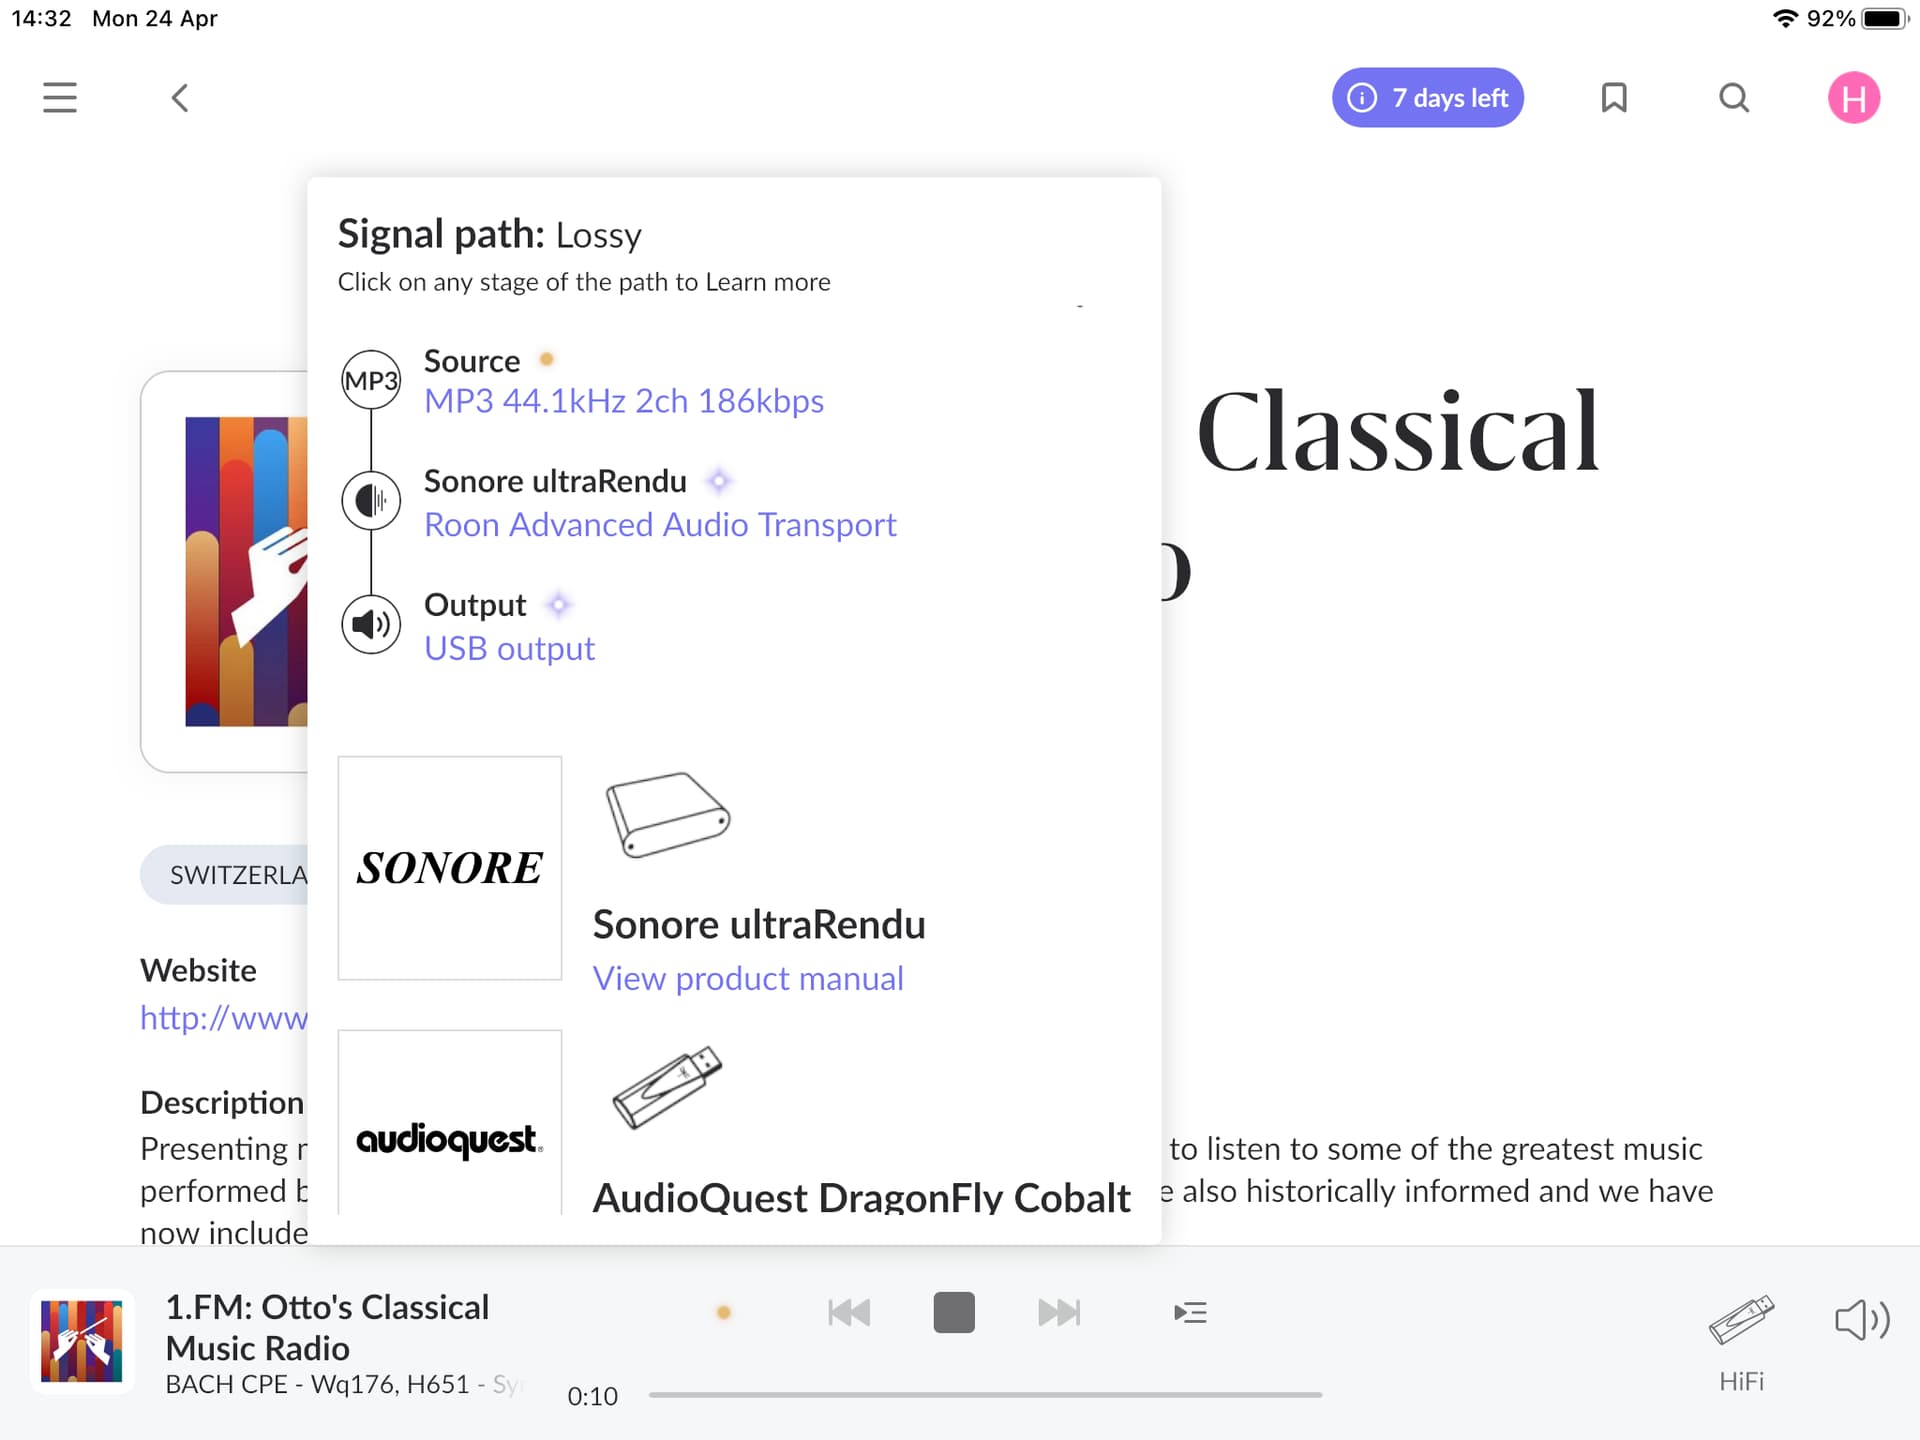The height and width of the screenshot is (1440, 1920).
Task: Click the playback progress bar
Action: point(985,1394)
